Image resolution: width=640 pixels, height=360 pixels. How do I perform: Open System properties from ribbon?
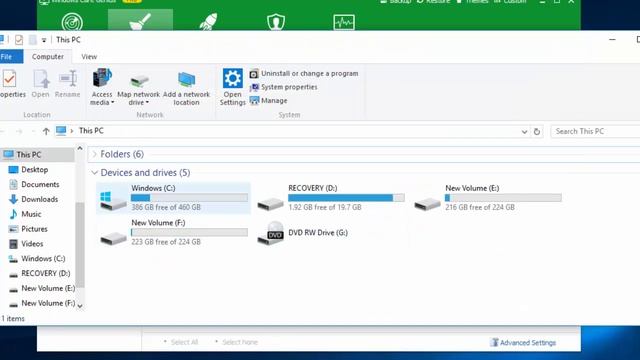pos(284,87)
